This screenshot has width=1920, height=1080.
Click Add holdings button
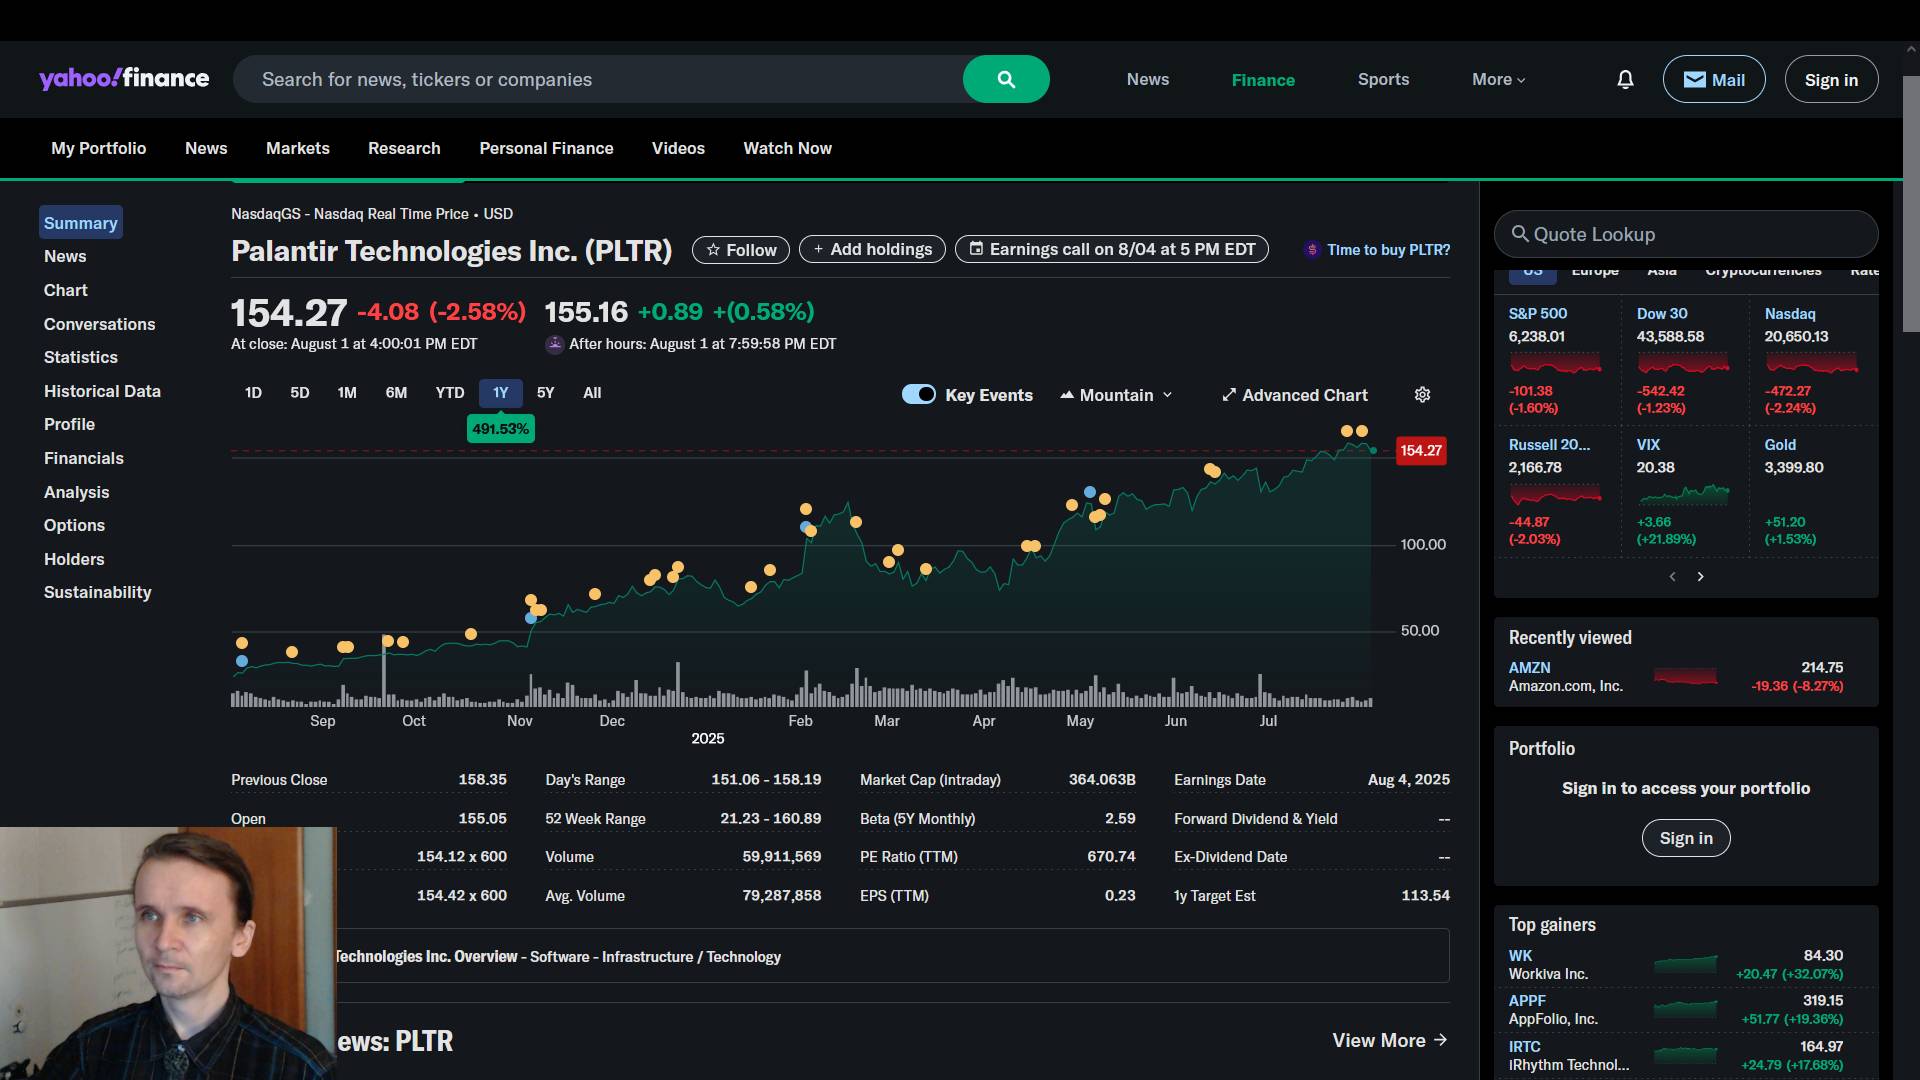(x=871, y=250)
